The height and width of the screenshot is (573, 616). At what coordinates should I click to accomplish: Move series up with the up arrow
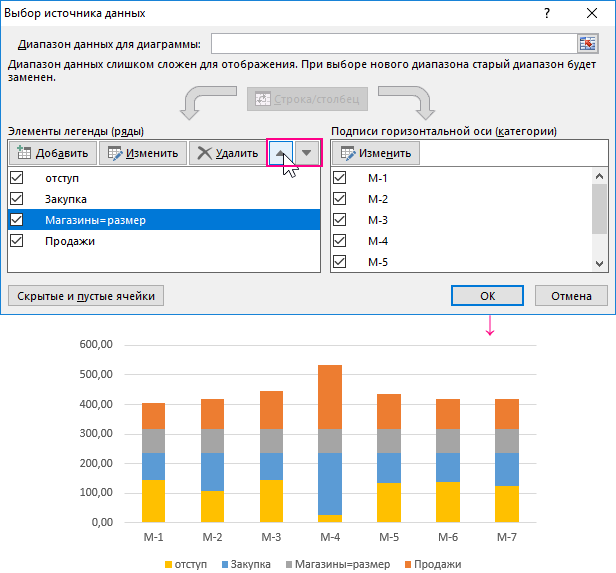(x=282, y=153)
